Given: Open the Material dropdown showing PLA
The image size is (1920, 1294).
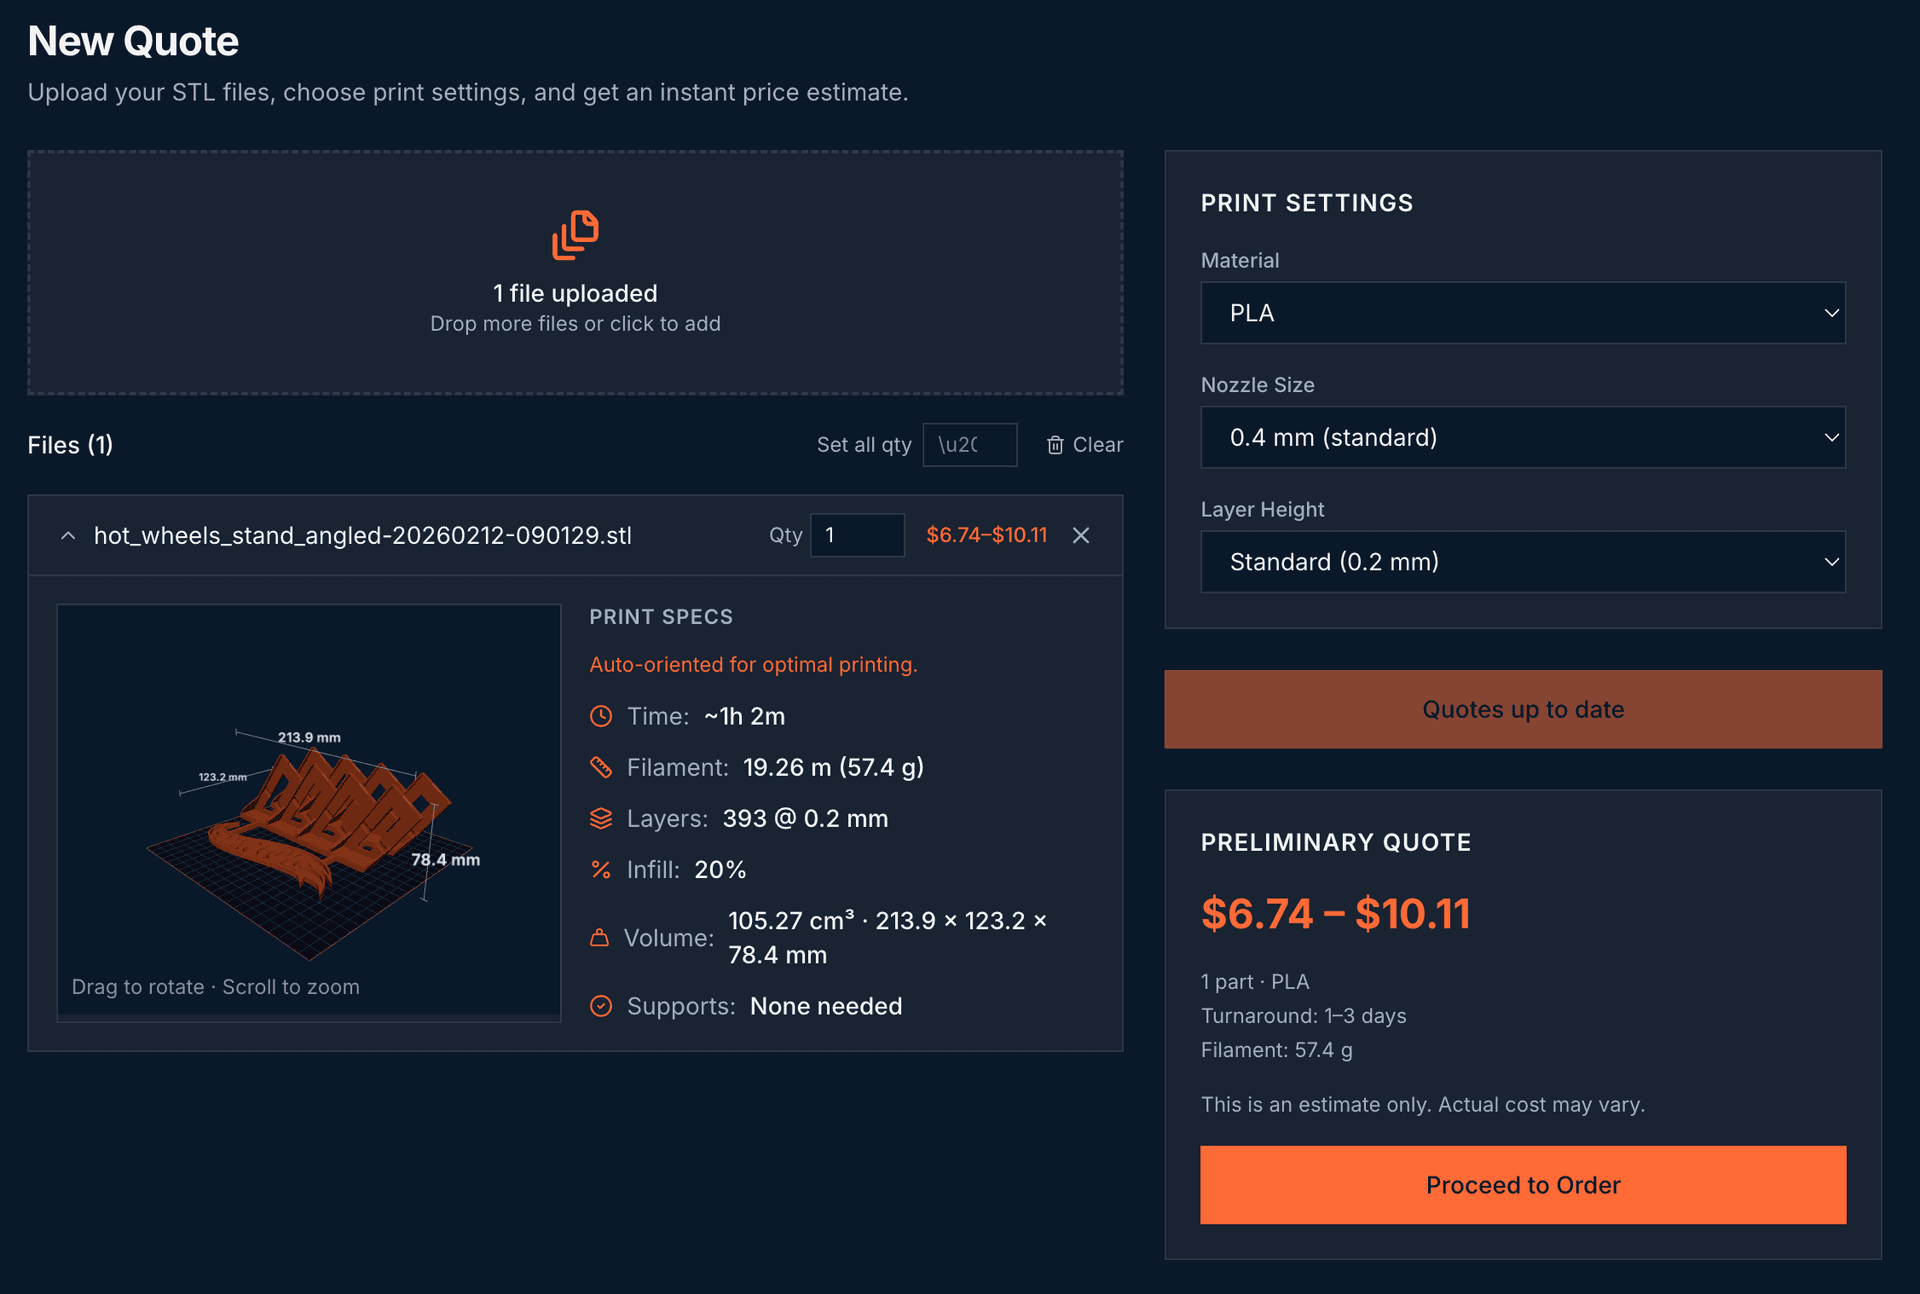Looking at the screenshot, I should (1522, 313).
